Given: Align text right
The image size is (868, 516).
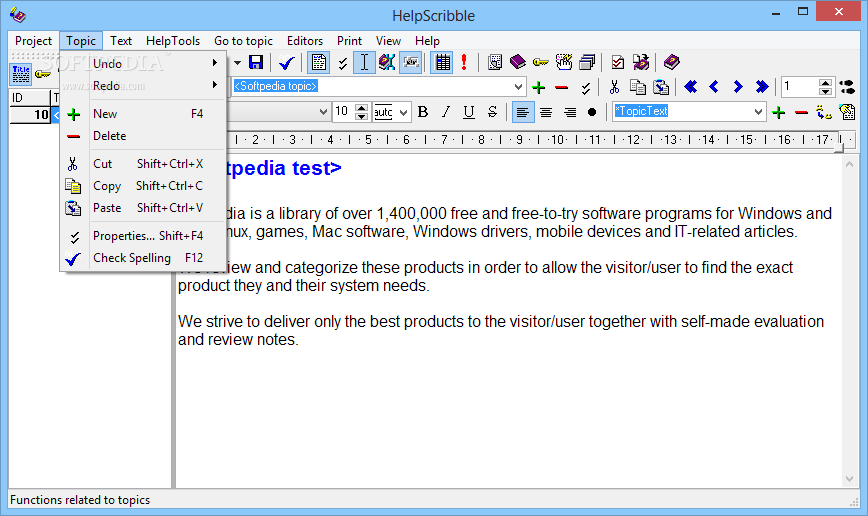Looking at the screenshot, I should pos(570,113).
